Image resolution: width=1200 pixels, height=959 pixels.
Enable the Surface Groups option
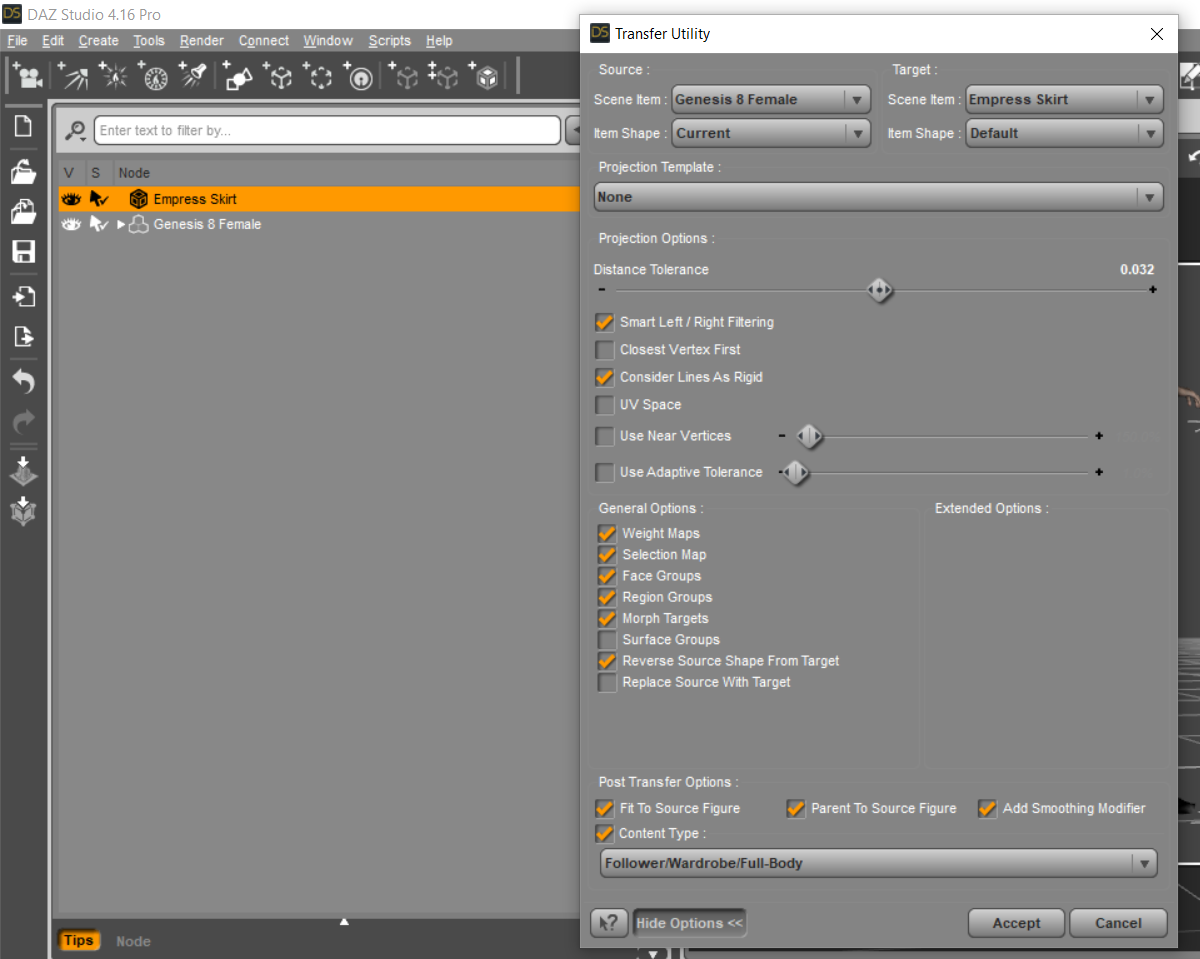607,640
